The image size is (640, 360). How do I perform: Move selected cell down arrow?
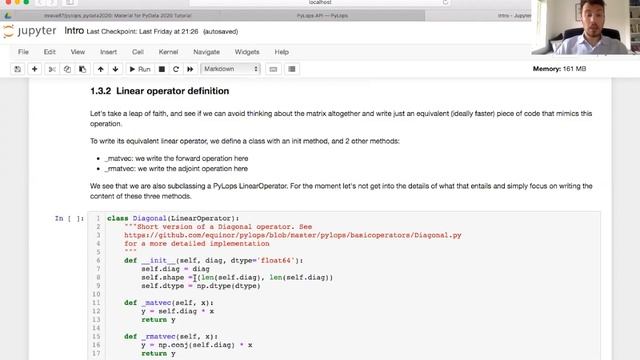[x=116, y=69]
